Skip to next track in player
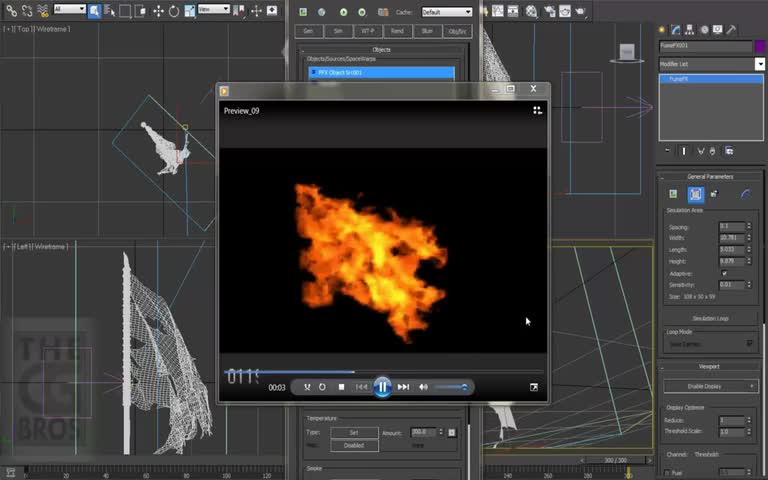Viewport: 768px width, 480px height. [403, 387]
